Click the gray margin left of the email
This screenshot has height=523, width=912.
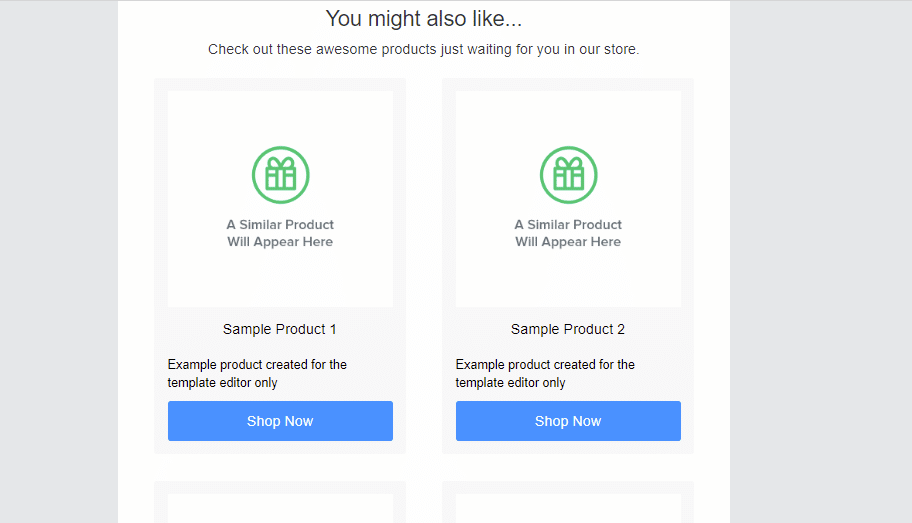coord(59,262)
